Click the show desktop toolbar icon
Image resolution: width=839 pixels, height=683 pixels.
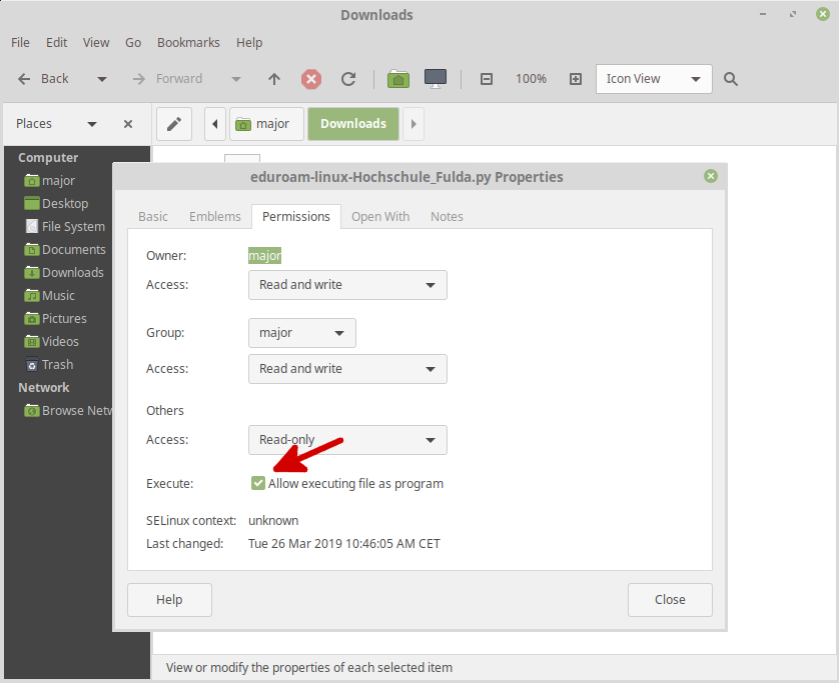[434, 79]
